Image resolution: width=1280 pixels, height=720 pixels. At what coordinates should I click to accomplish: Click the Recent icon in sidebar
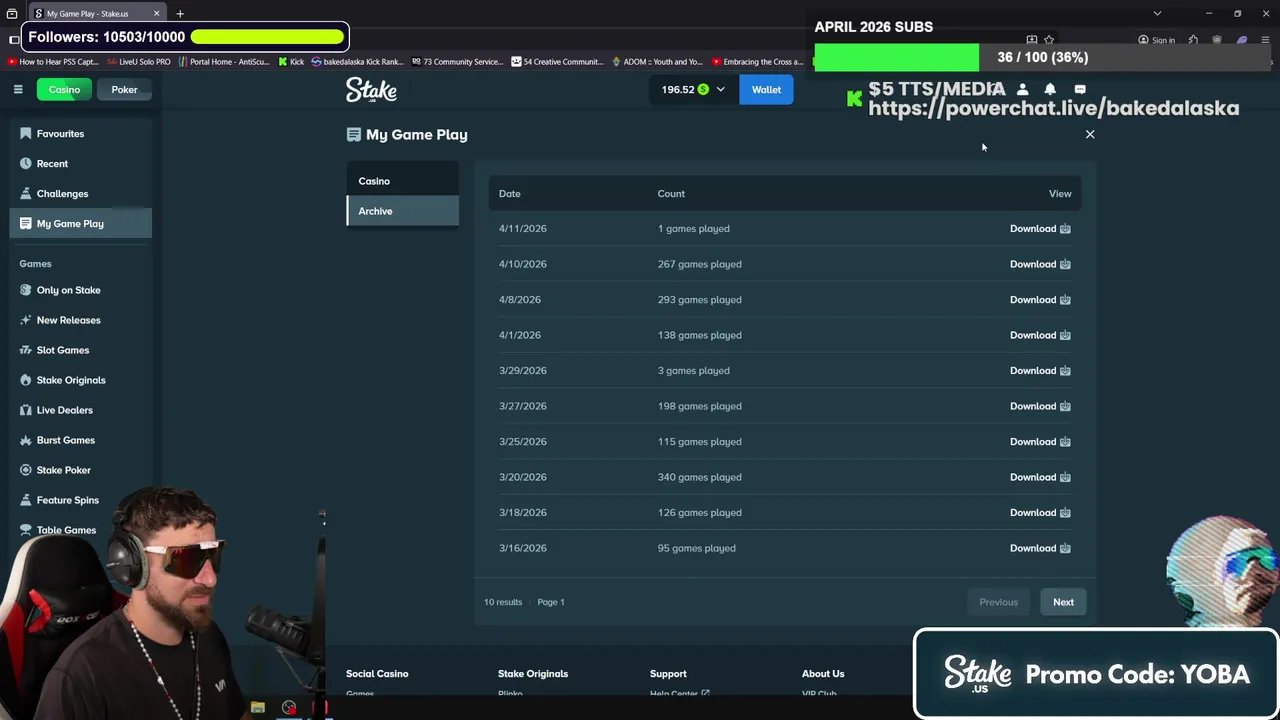(x=26, y=163)
